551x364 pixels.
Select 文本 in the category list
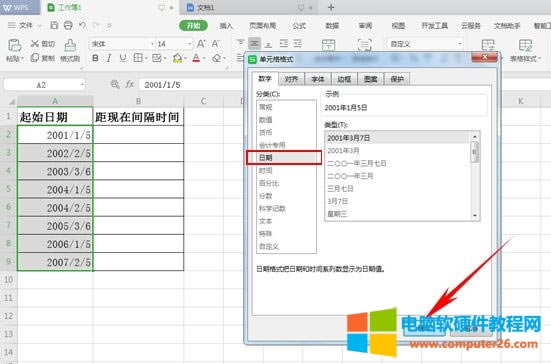[286, 221]
